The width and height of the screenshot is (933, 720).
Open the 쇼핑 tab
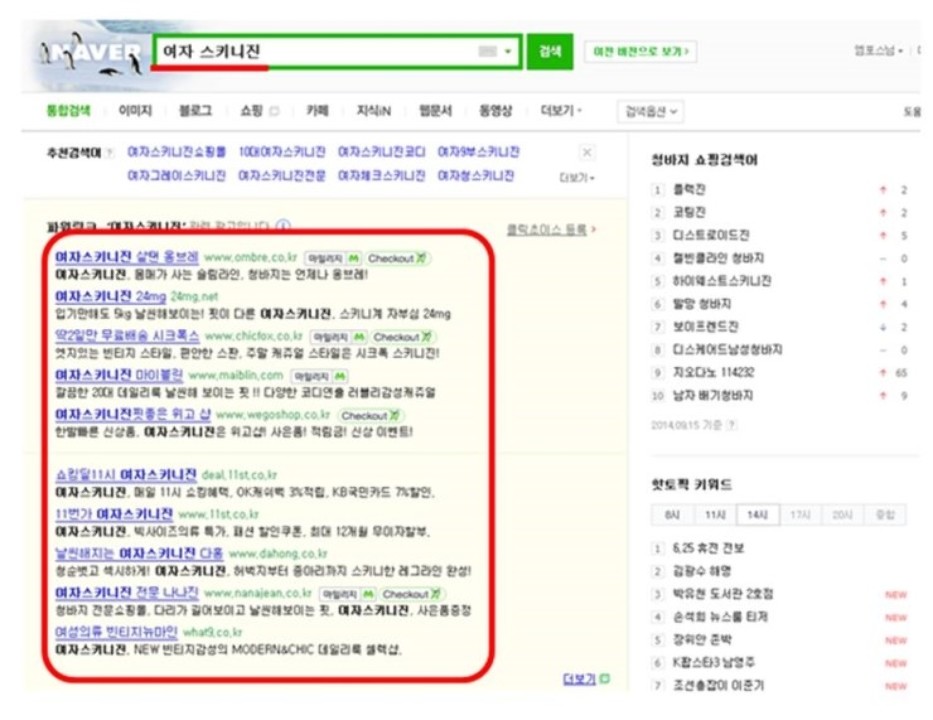coord(251,111)
